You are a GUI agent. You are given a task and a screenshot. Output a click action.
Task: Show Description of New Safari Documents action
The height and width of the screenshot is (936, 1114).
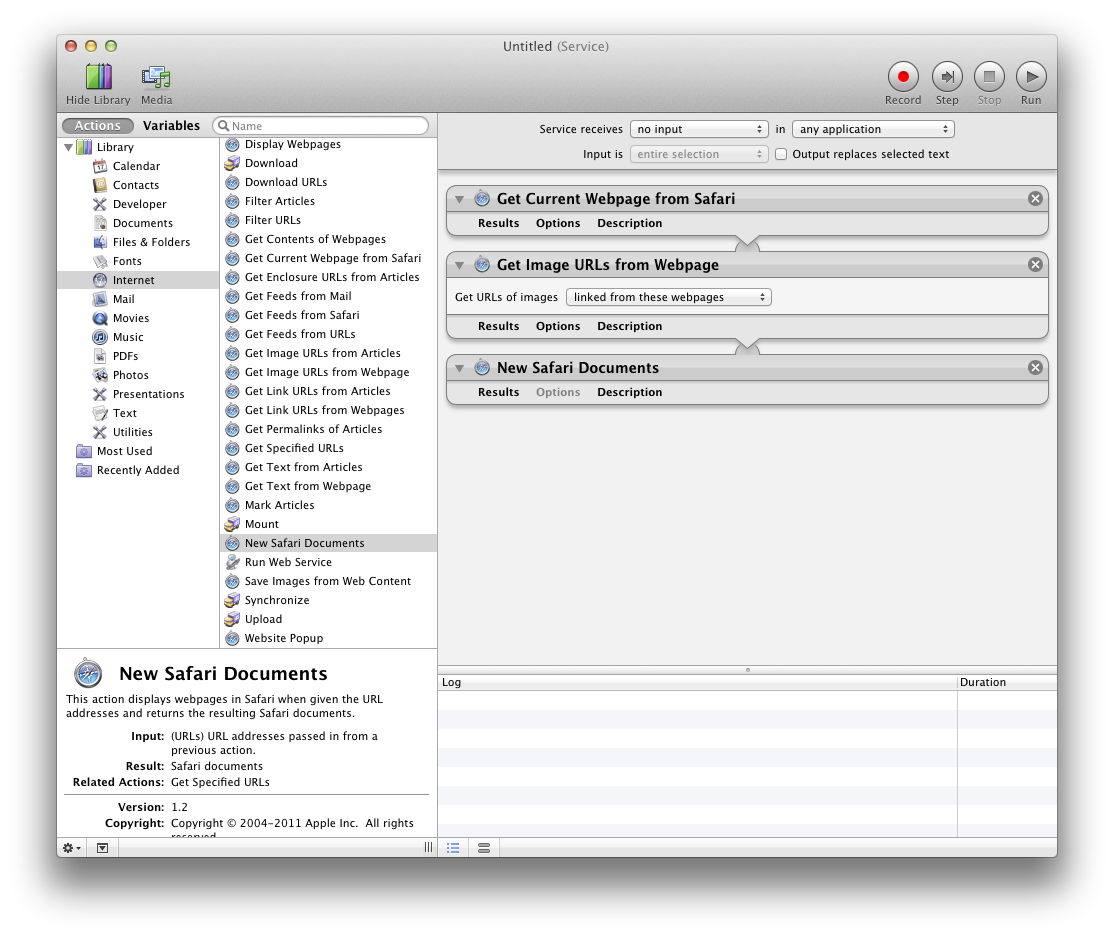point(629,392)
